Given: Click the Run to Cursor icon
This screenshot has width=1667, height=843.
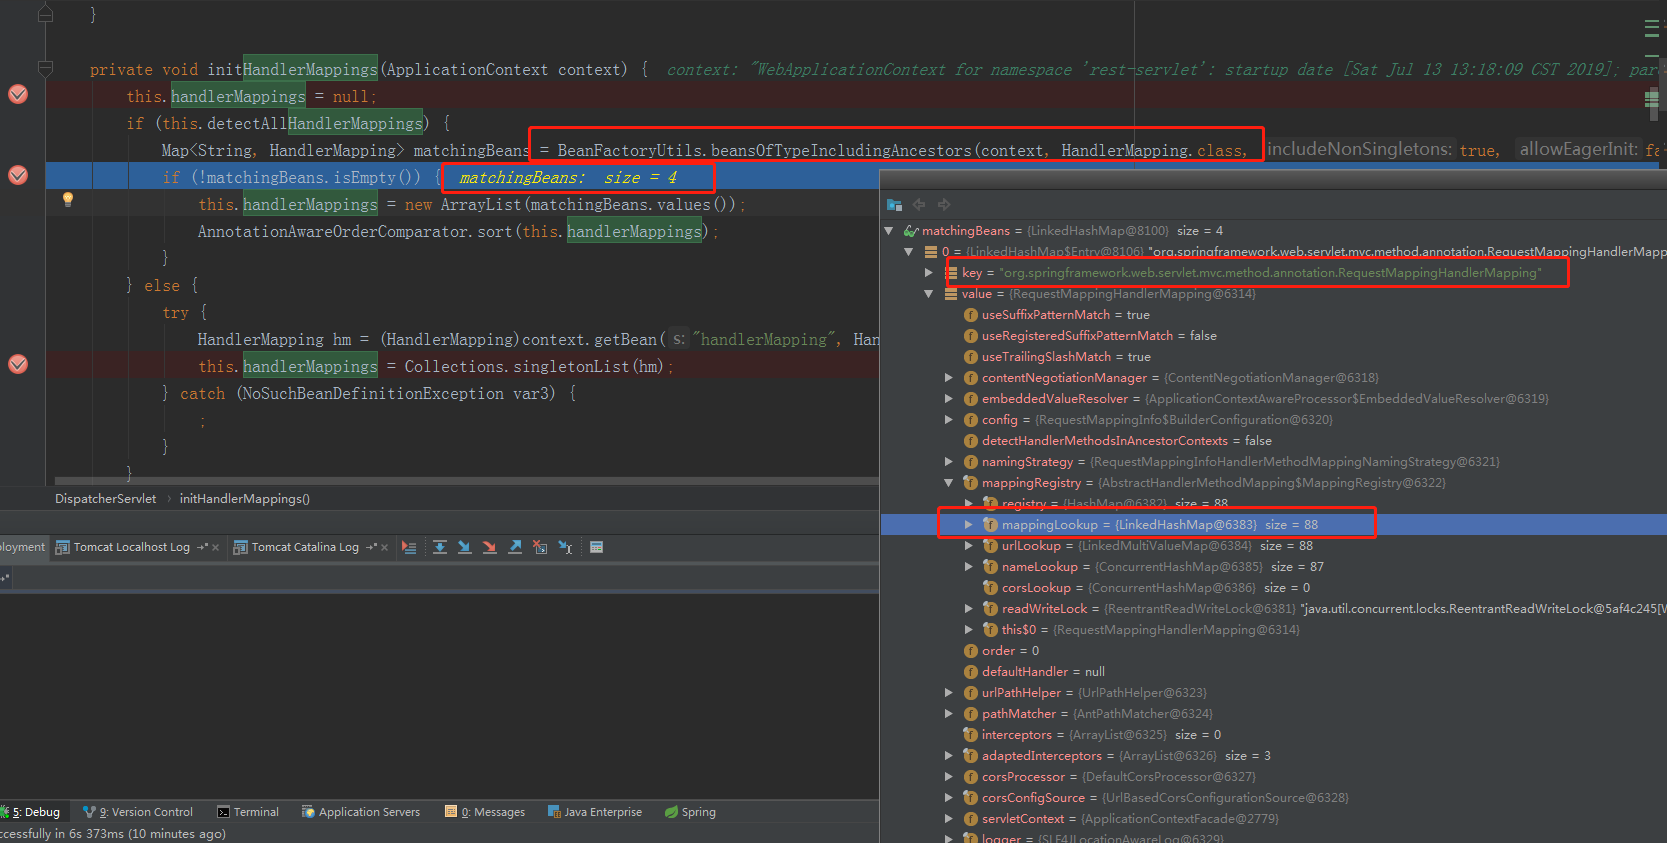Looking at the screenshot, I should pyautogui.click(x=565, y=547).
